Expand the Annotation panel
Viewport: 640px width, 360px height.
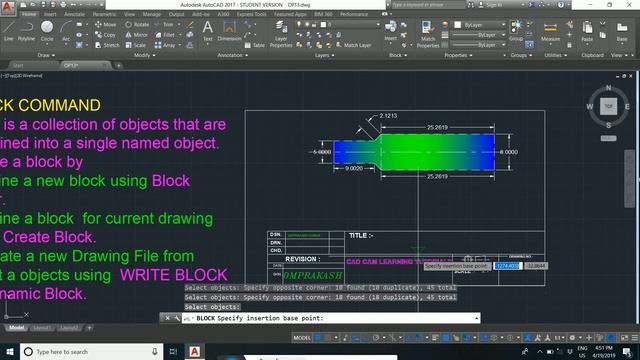(x=232, y=55)
